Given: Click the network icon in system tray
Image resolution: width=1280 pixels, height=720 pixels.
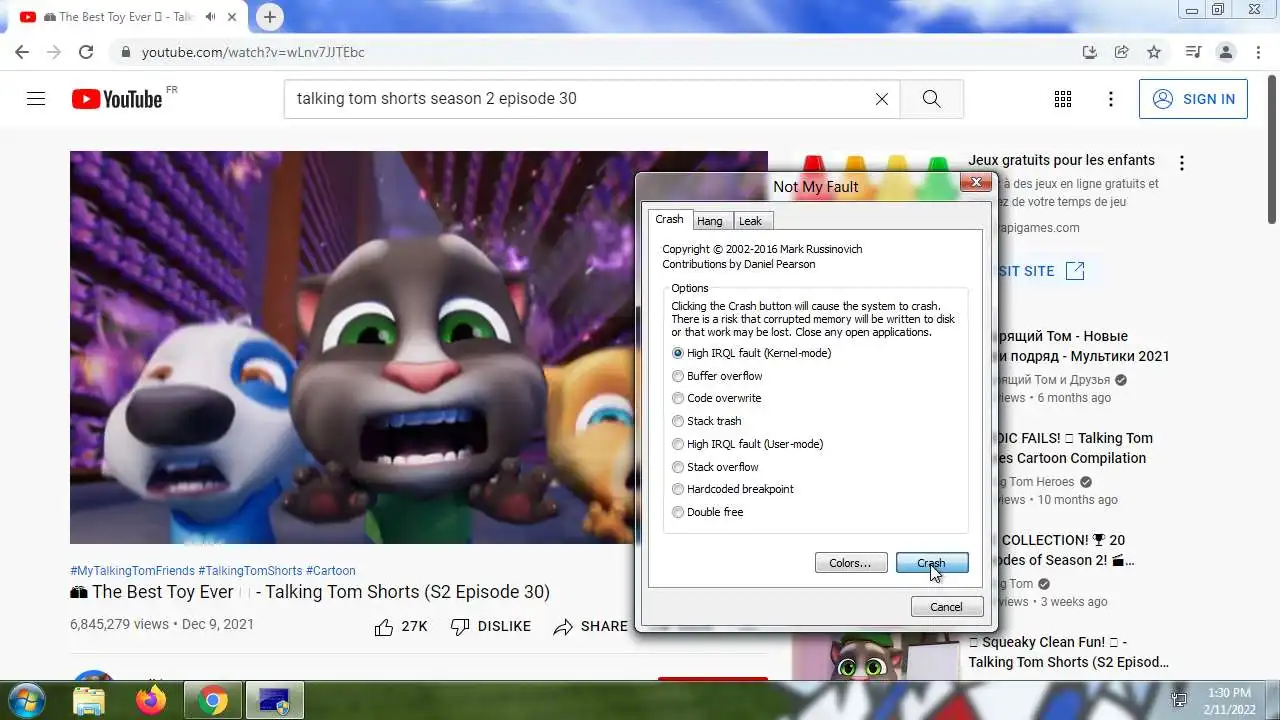Looking at the screenshot, I should 1179,700.
